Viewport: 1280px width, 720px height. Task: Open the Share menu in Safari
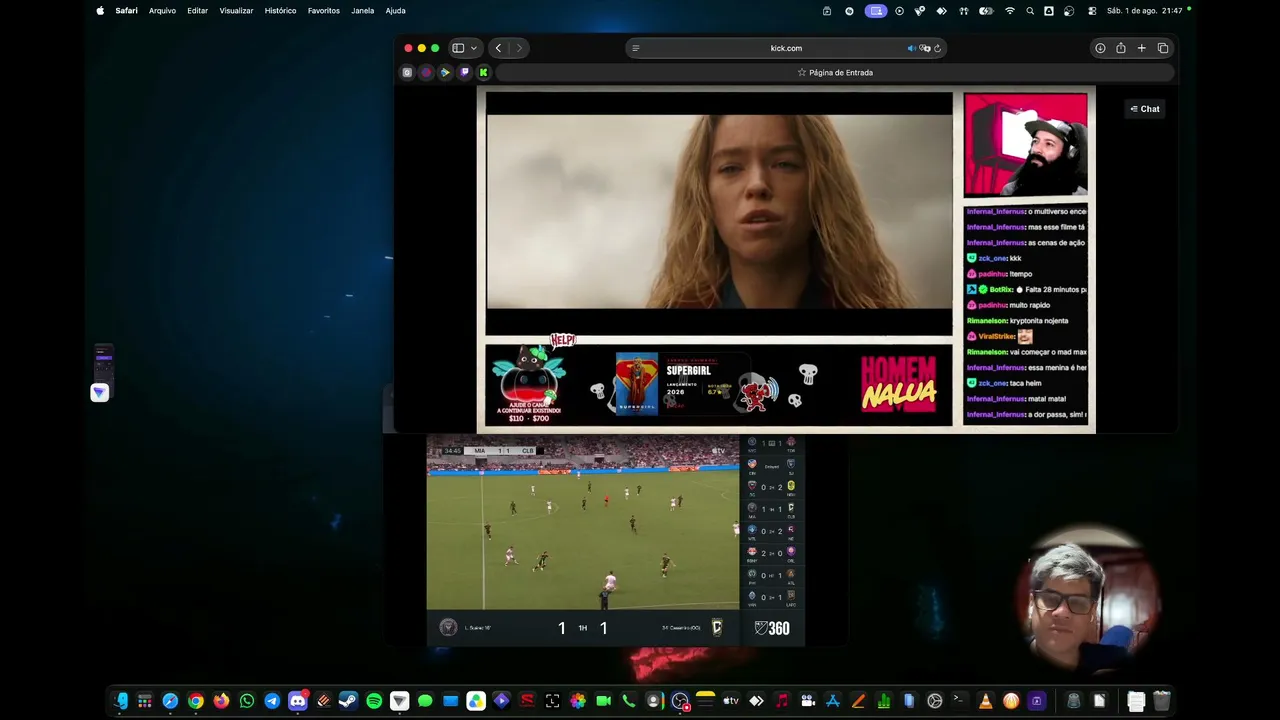pyautogui.click(x=1121, y=48)
